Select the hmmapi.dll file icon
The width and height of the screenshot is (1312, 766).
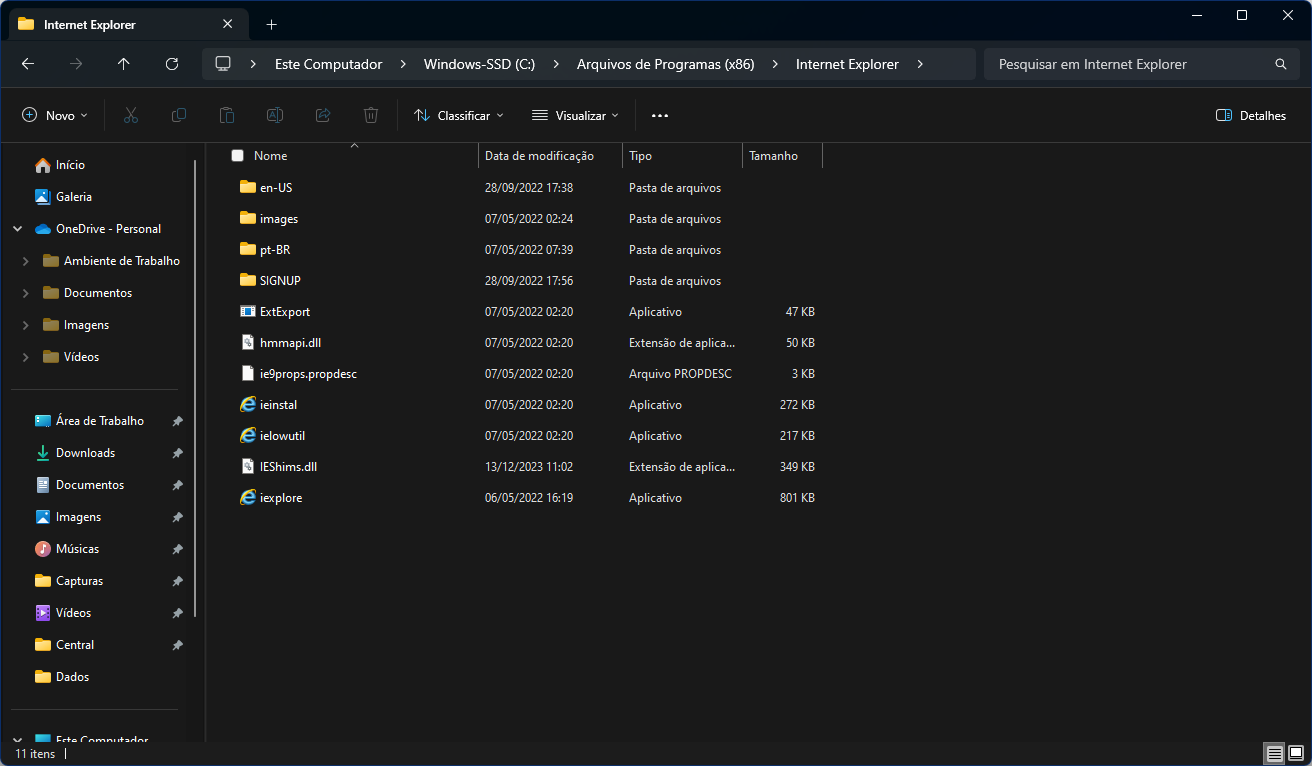(x=248, y=342)
